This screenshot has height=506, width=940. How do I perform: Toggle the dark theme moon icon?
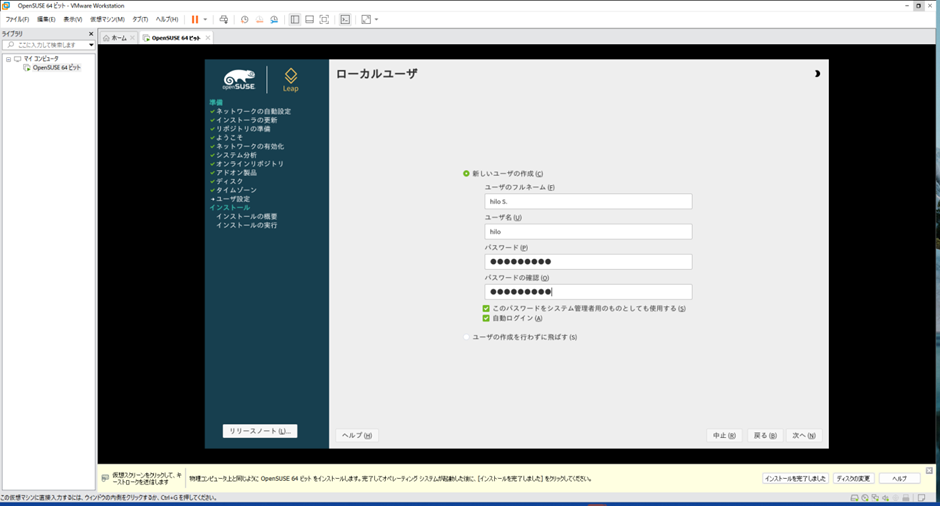(x=817, y=74)
